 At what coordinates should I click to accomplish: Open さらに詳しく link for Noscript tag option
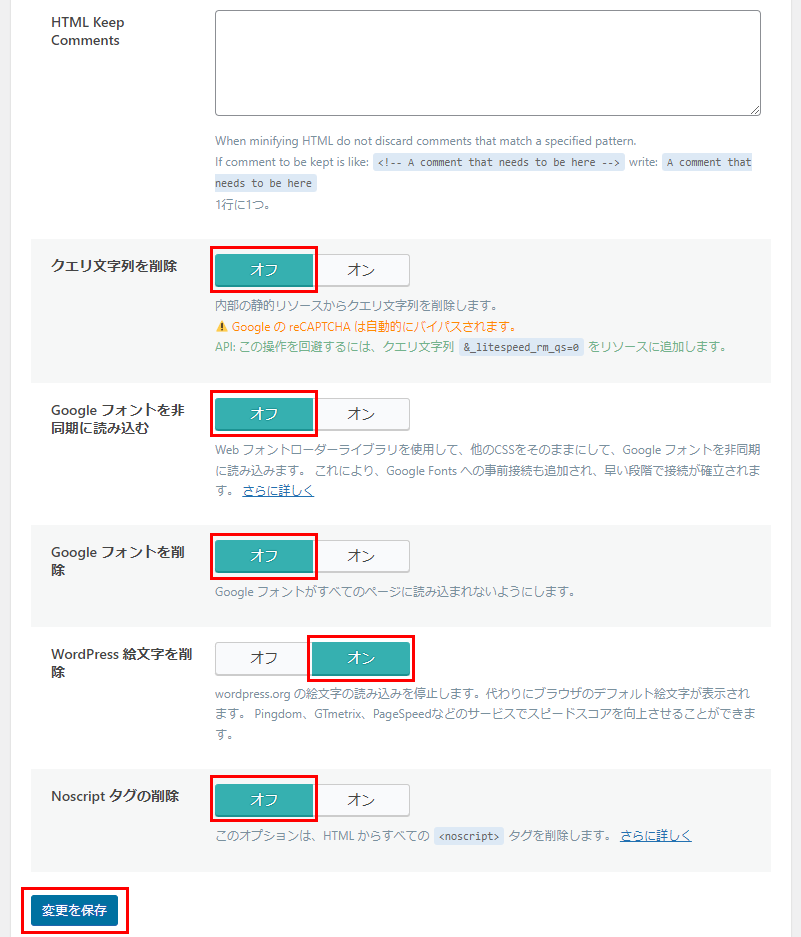click(x=655, y=835)
